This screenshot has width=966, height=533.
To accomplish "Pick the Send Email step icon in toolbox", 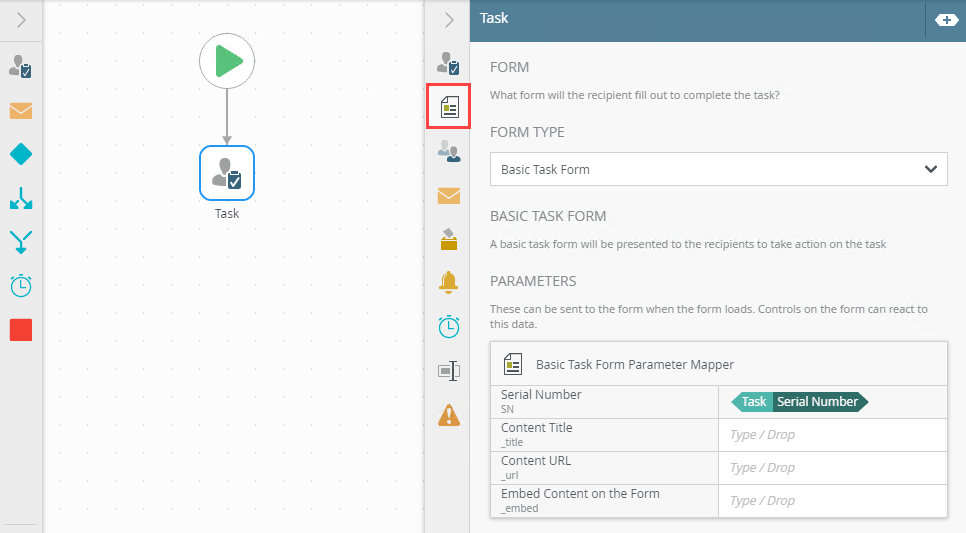I will [21, 110].
